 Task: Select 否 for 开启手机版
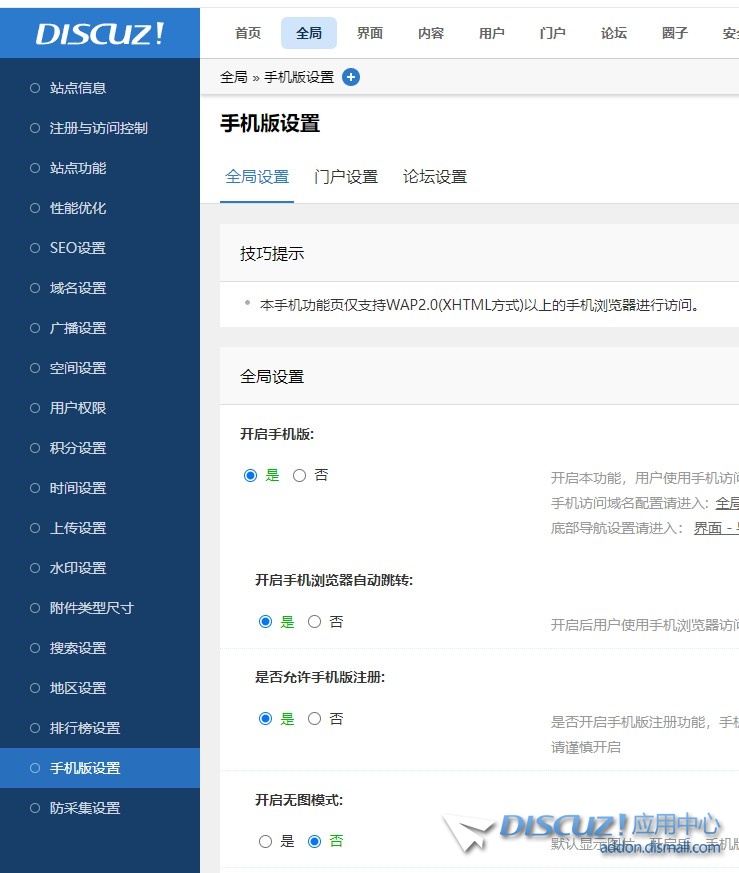point(300,476)
